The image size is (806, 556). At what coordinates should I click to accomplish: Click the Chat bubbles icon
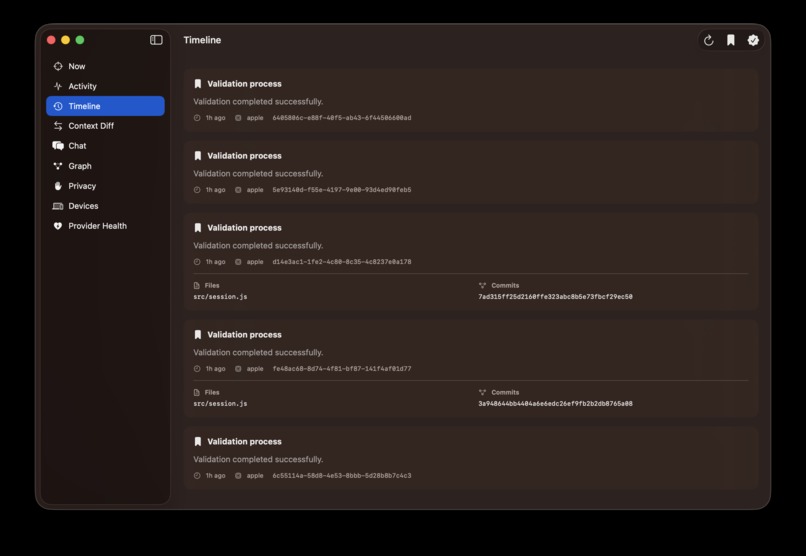pyautogui.click(x=58, y=146)
